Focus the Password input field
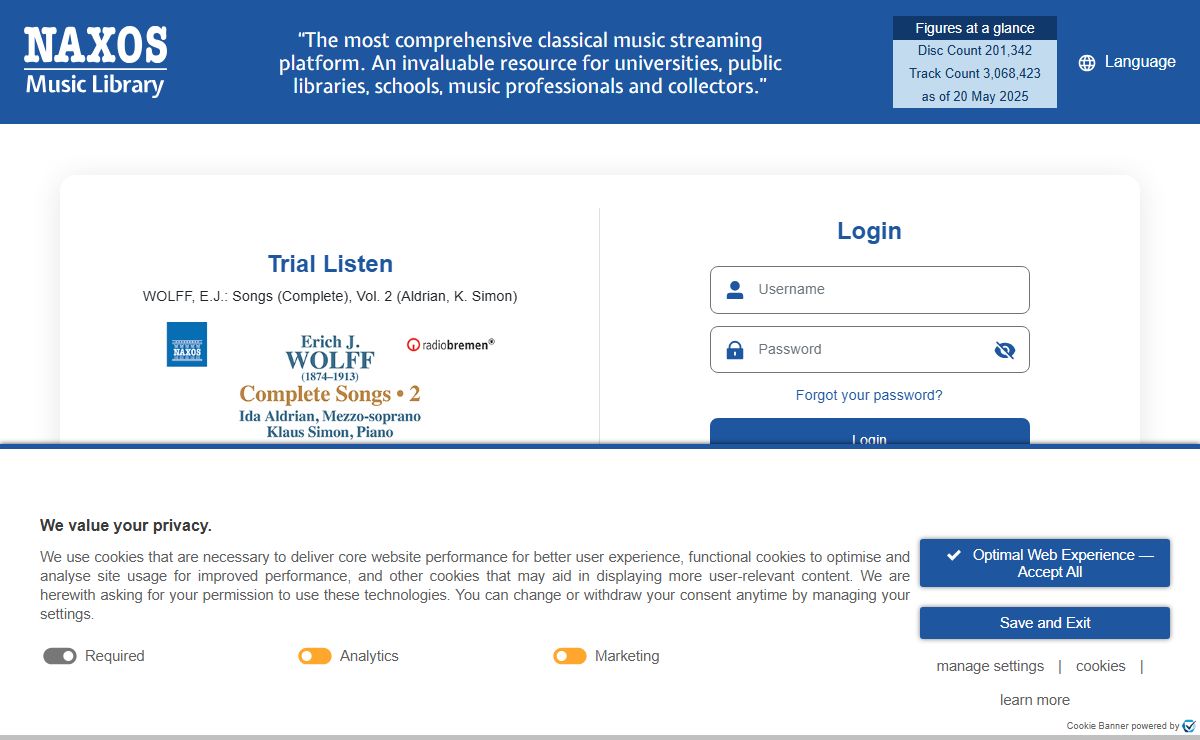 (869, 350)
